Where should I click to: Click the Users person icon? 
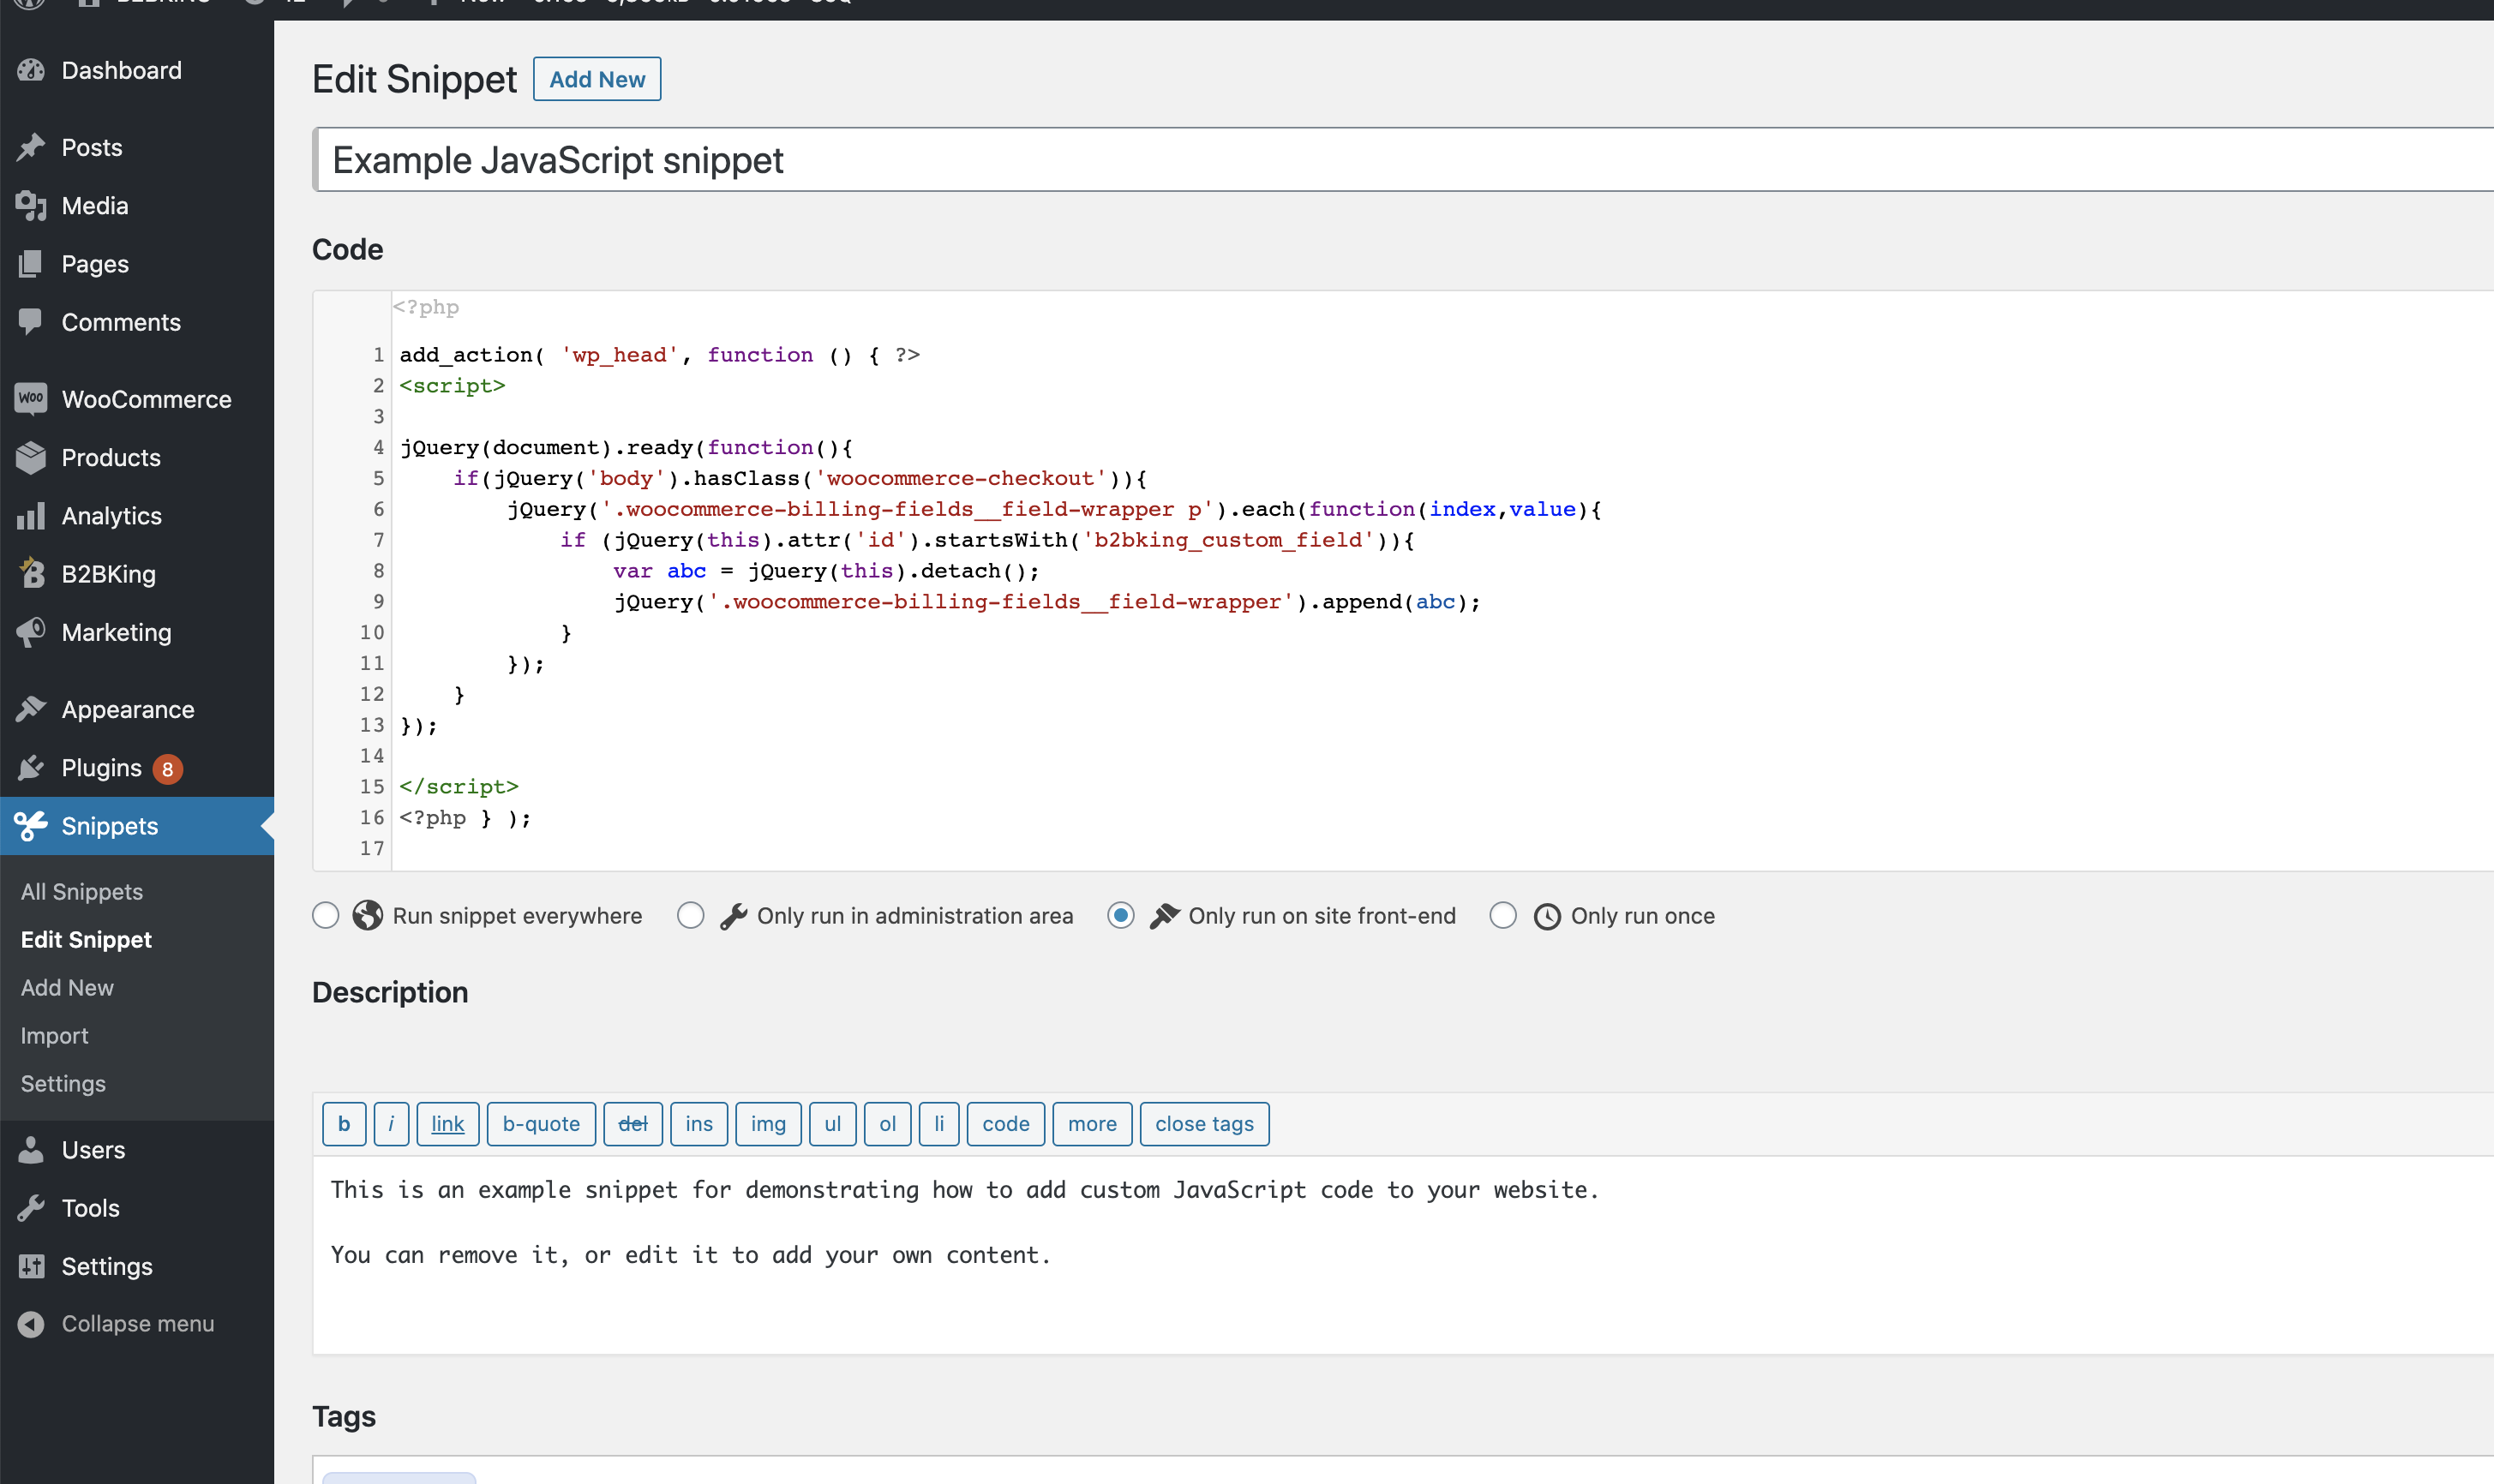[31, 1150]
